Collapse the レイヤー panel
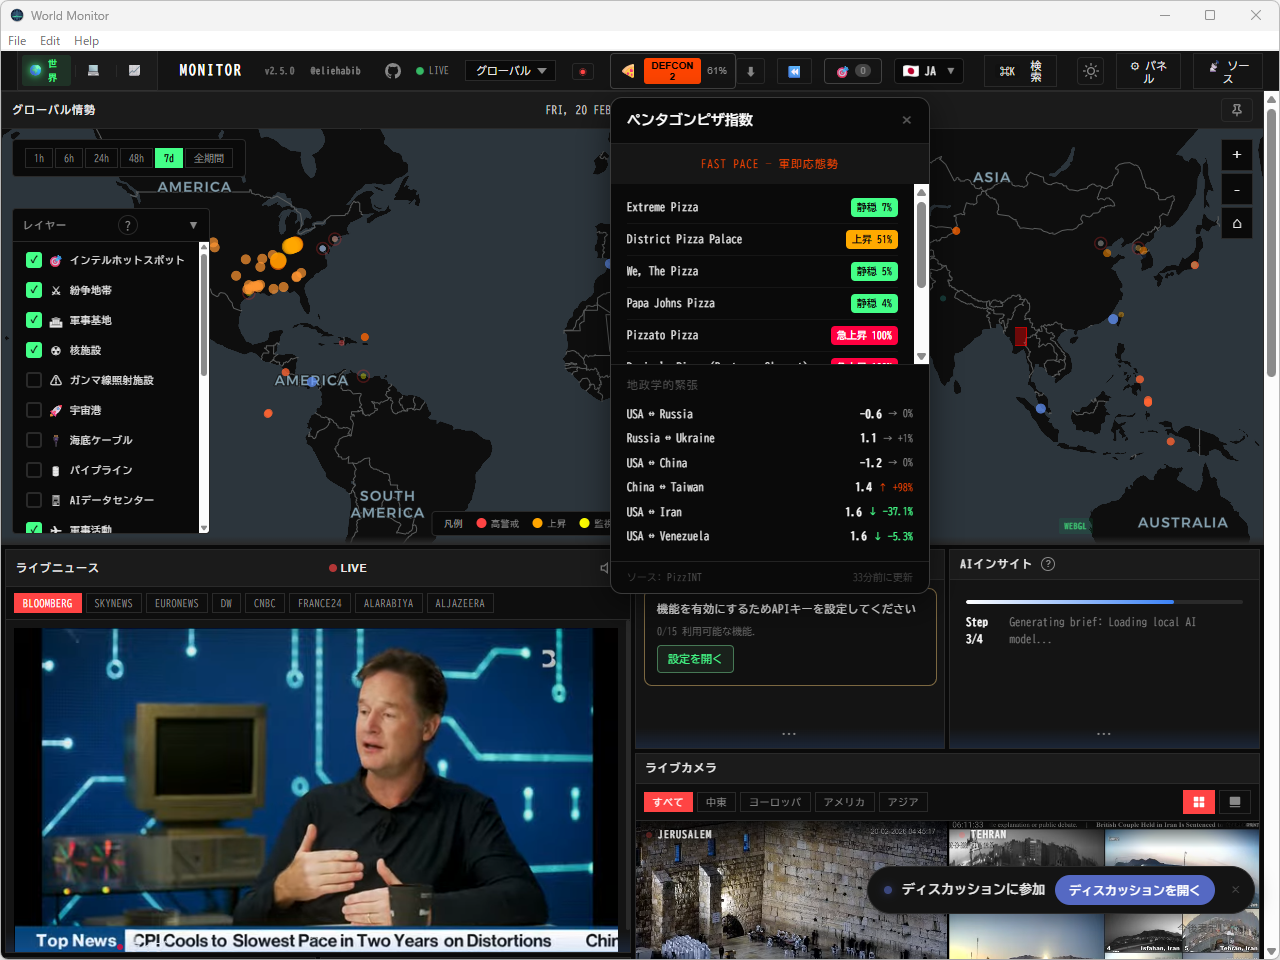 coord(193,225)
